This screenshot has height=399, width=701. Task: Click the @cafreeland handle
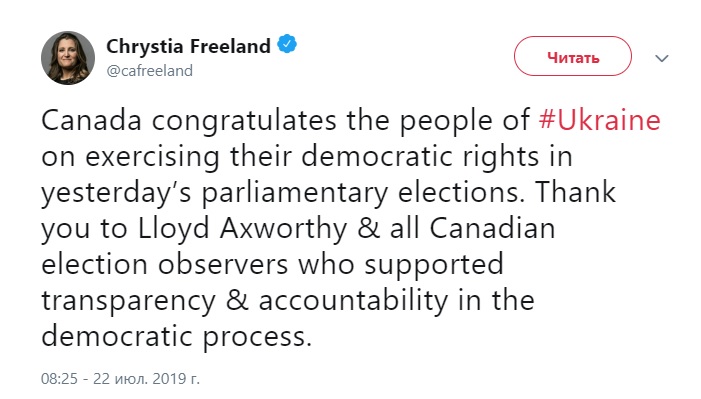click(x=150, y=71)
